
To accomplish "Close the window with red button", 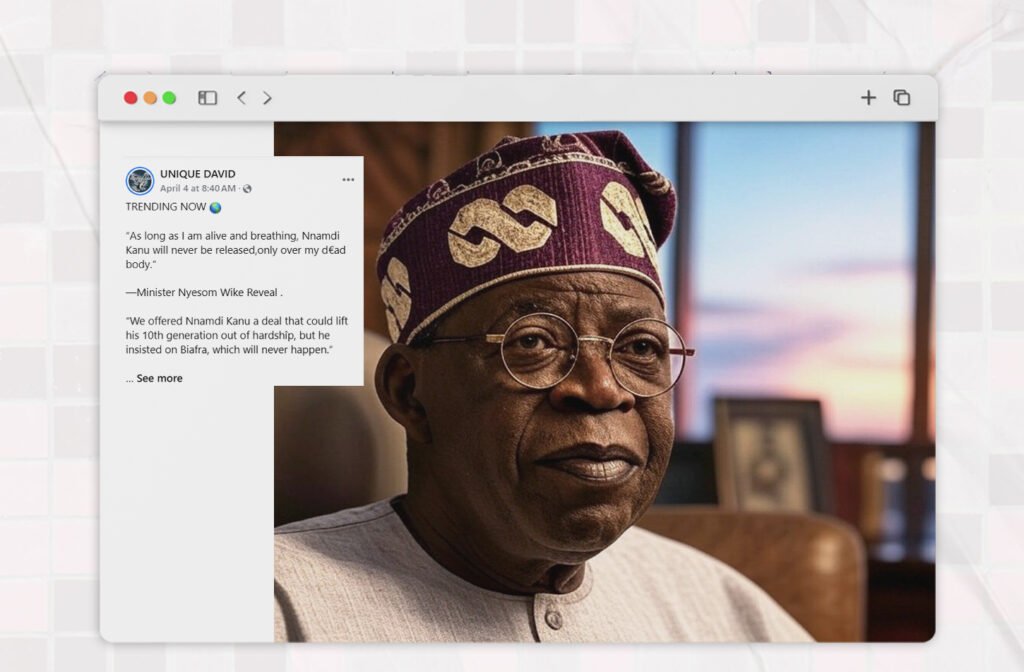I will [x=130, y=98].
